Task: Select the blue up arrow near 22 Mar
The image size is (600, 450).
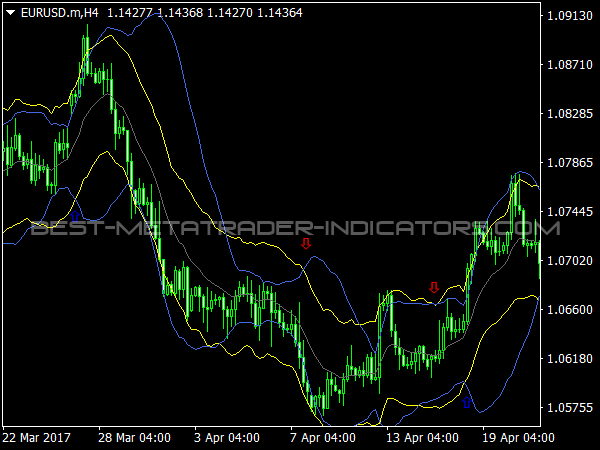Action: pos(75,216)
